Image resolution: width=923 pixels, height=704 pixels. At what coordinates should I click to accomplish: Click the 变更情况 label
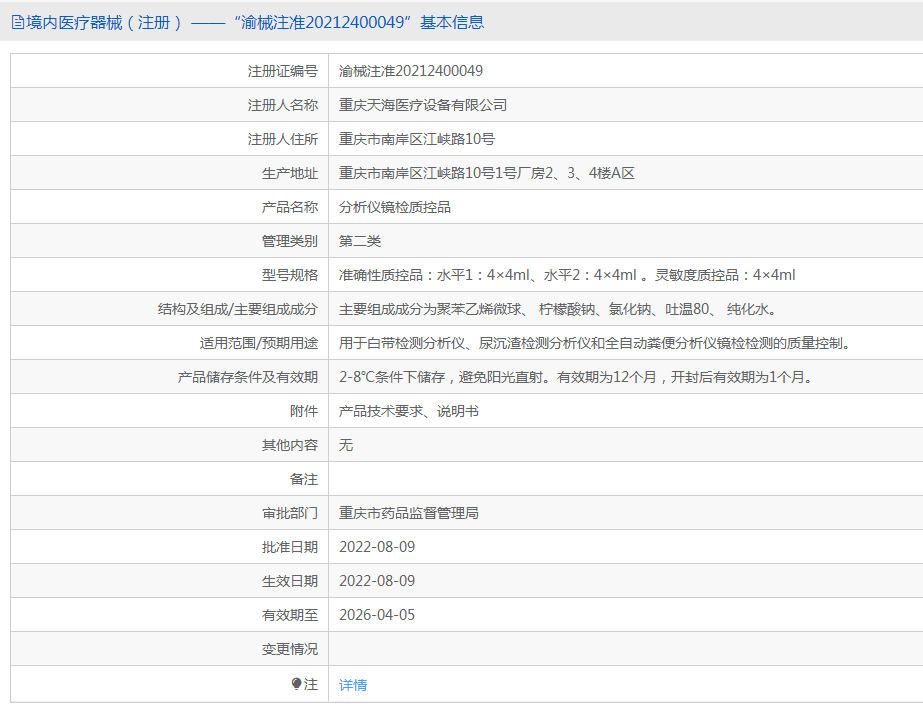pos(290,649)
